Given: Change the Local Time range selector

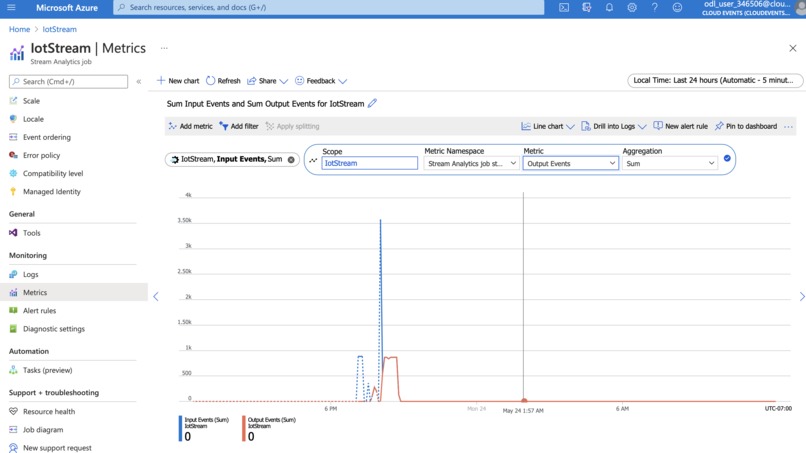Looking at the screenshot, I should click(x=715, y=80).
